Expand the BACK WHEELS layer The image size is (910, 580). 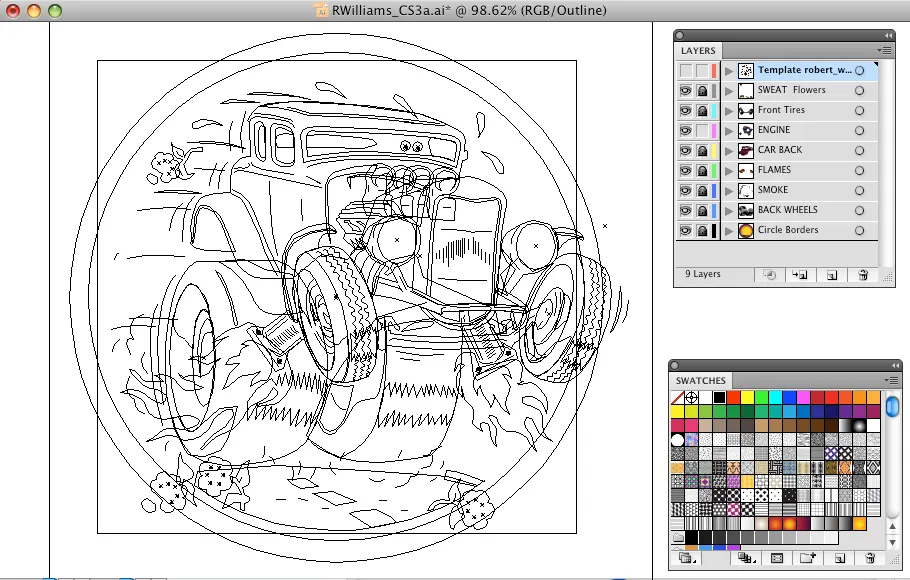point(729,211)
